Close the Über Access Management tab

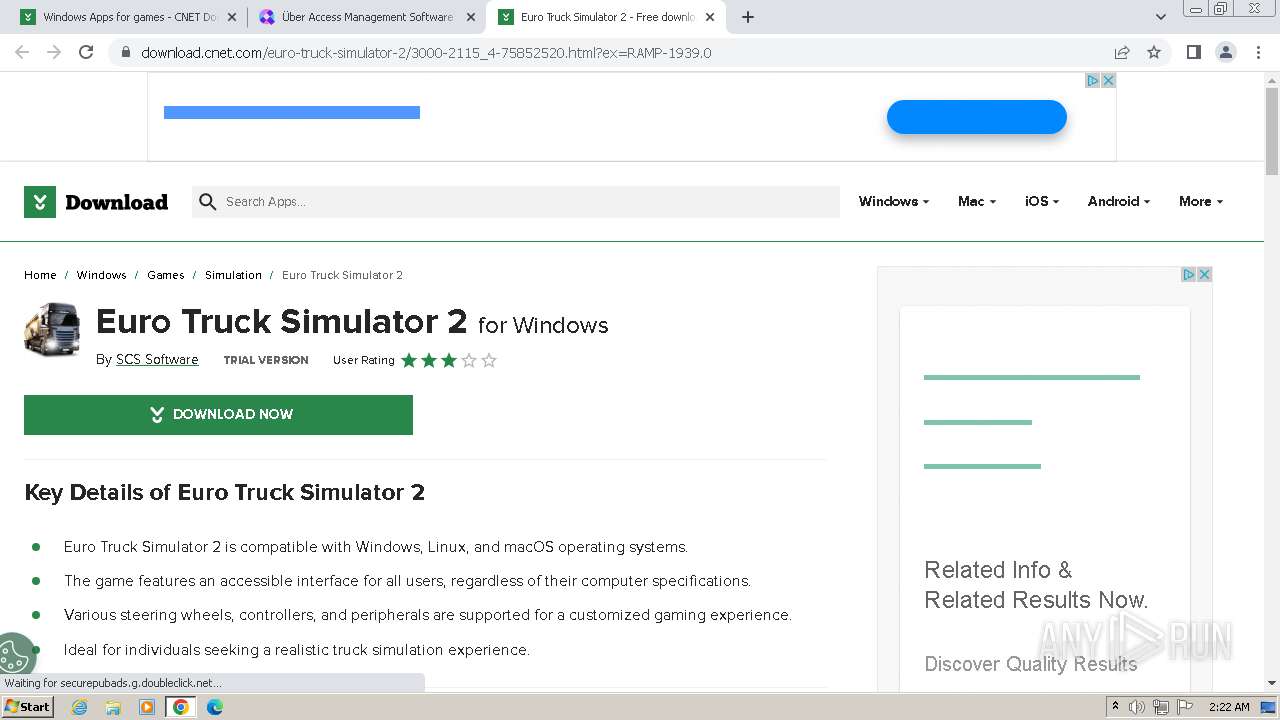pyautogui.click(x=471, y=17)
